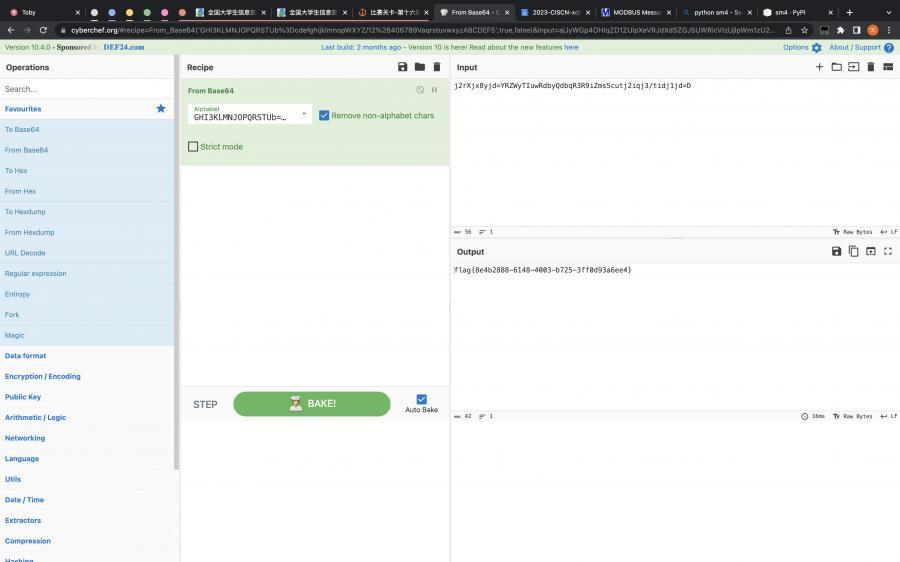Reset pane layout icon

pyautogui.click(x=888, y=67)
